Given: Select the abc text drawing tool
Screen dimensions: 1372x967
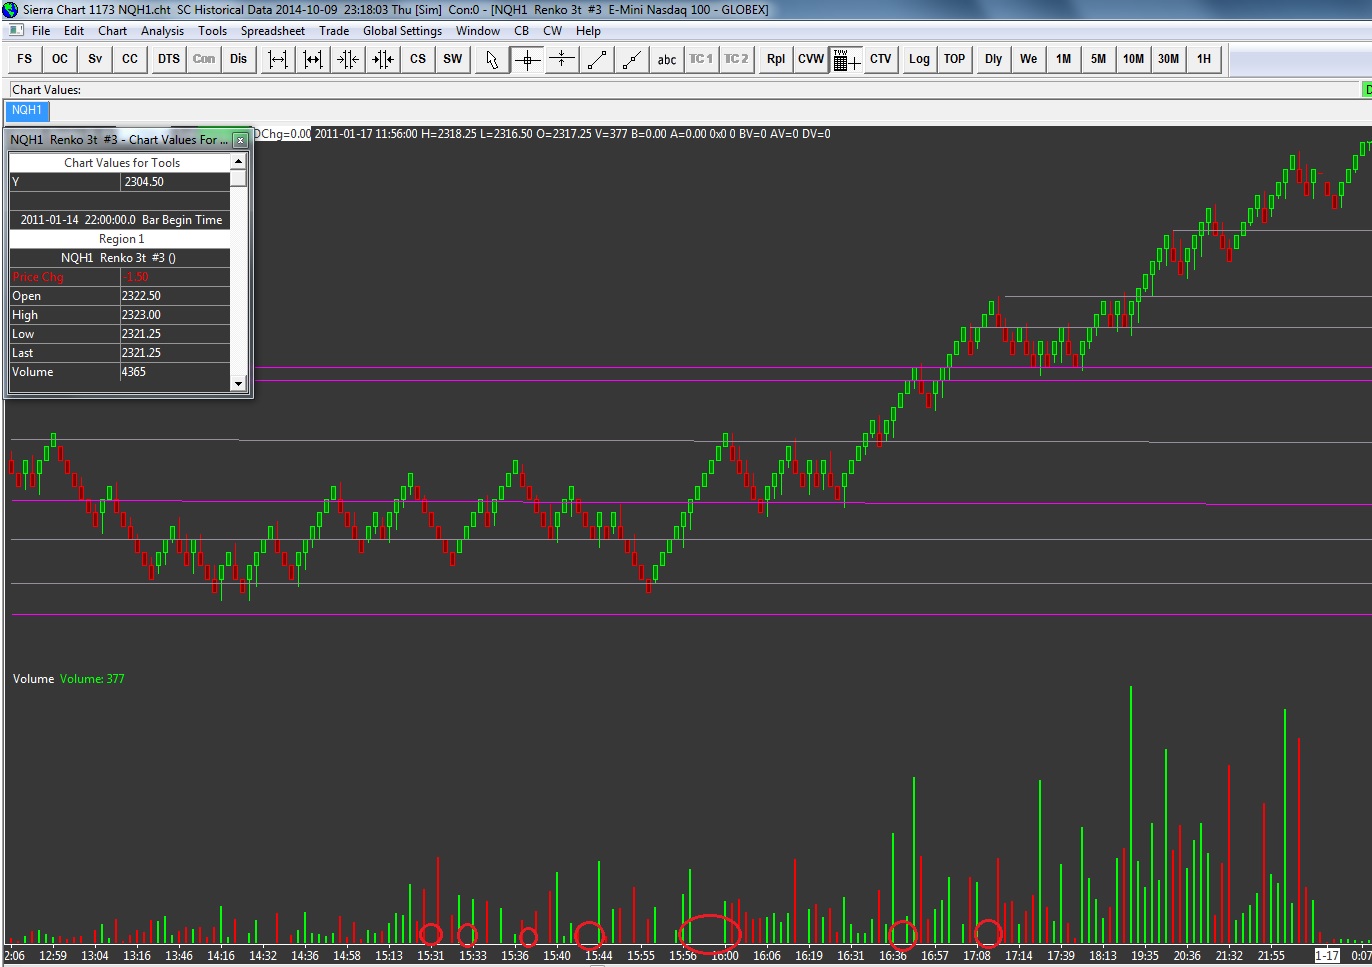Looking at the screenshot, I should point(667,59).
